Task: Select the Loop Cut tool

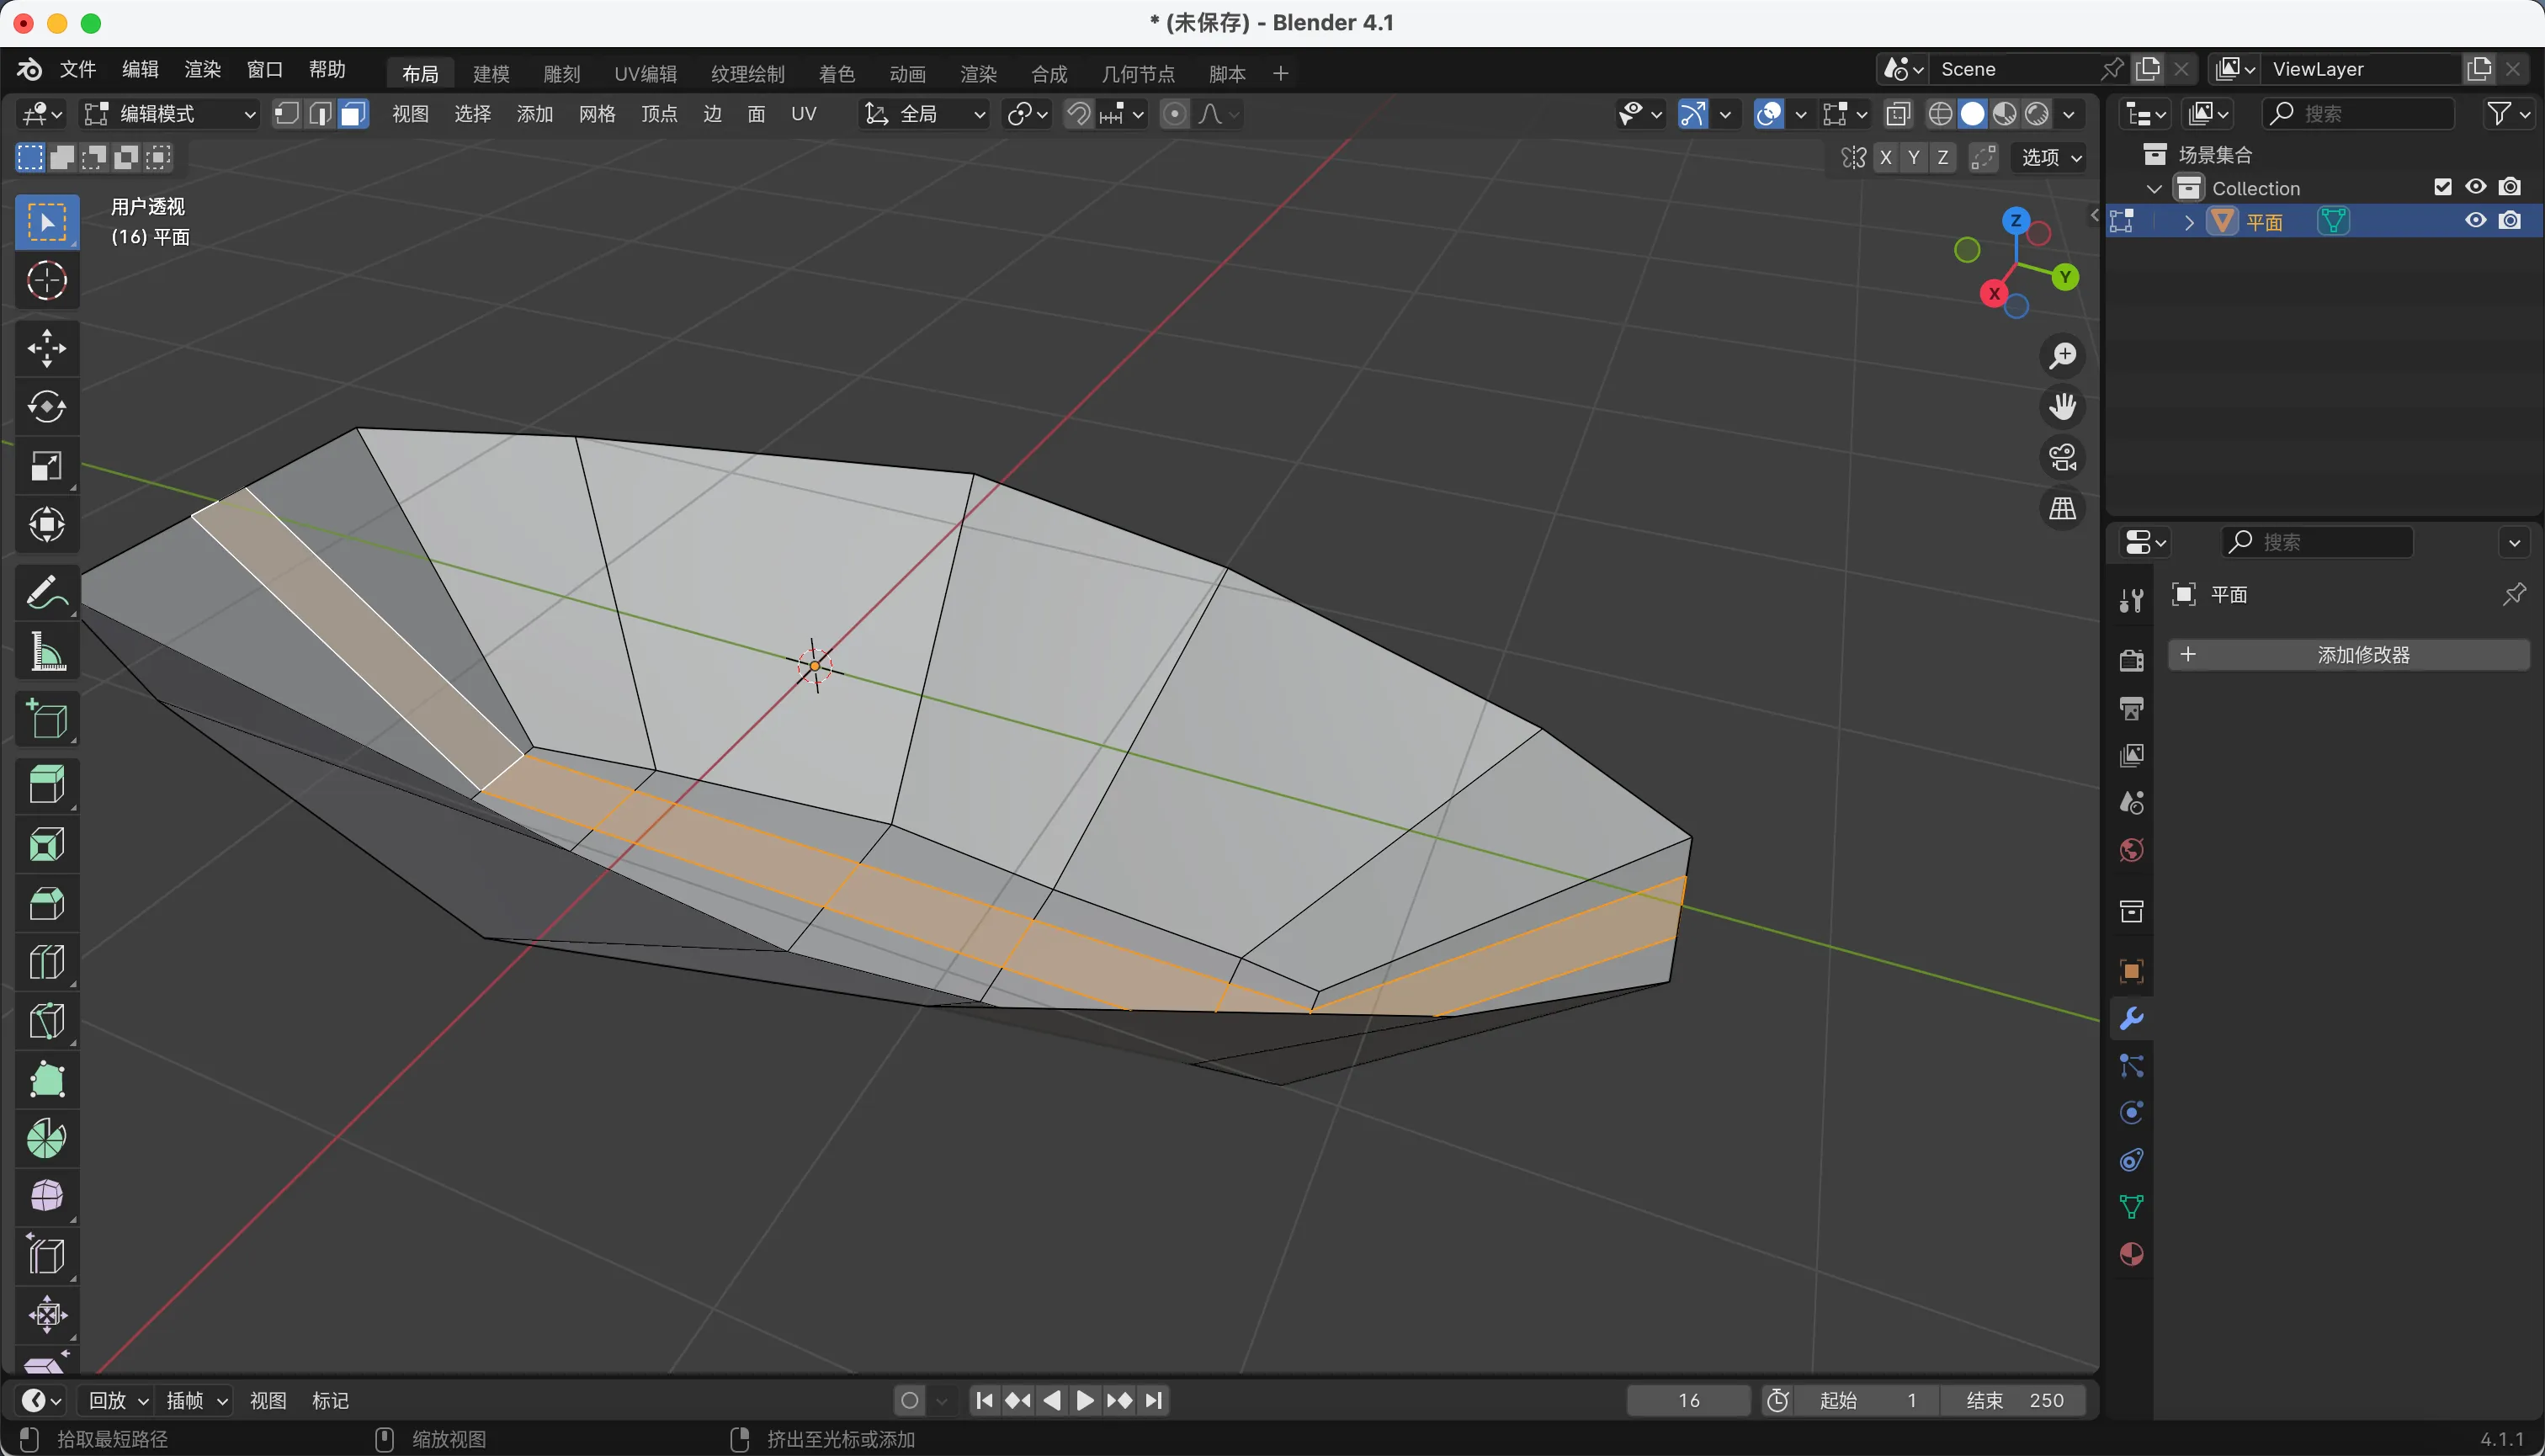Action: (x=47, y=962)
